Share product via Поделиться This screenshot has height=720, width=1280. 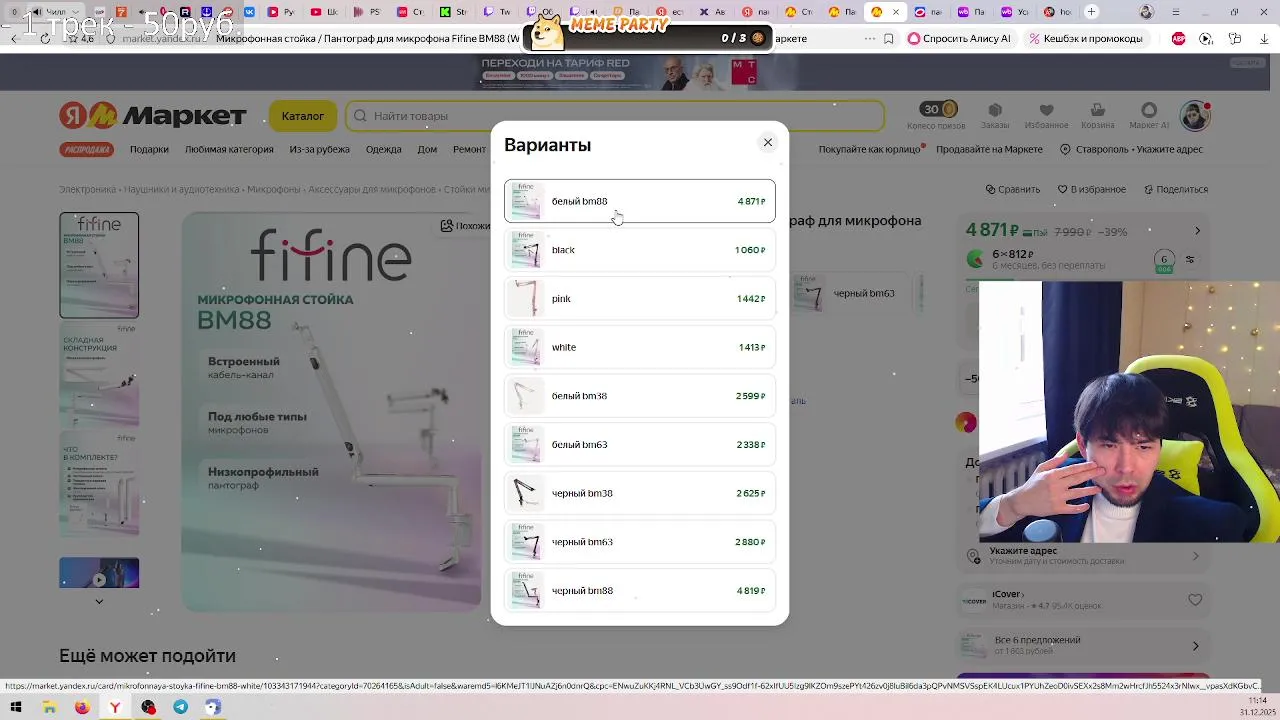pyautogui.click(x=1176, y=189)
